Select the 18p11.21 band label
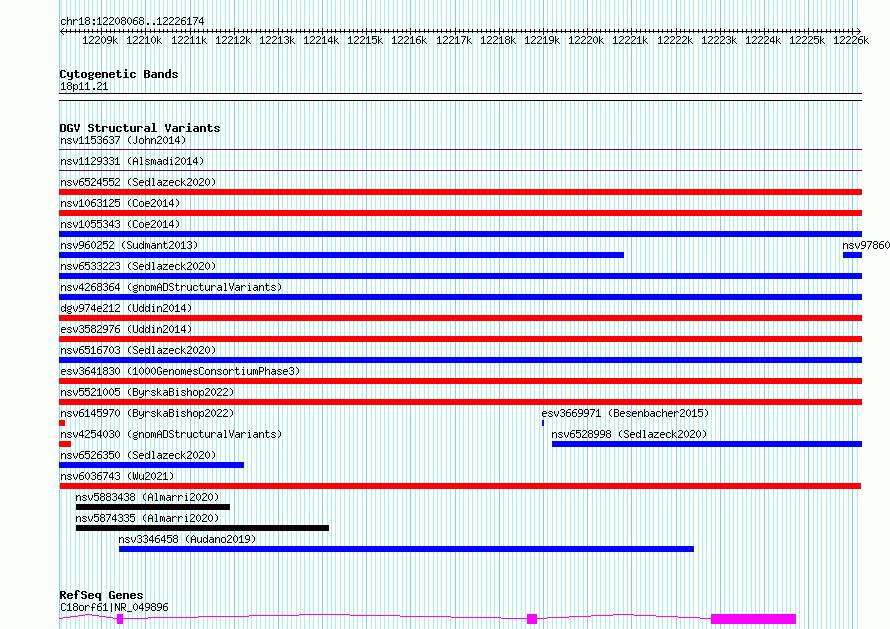 pyautogui.click(x=84, y=86)
